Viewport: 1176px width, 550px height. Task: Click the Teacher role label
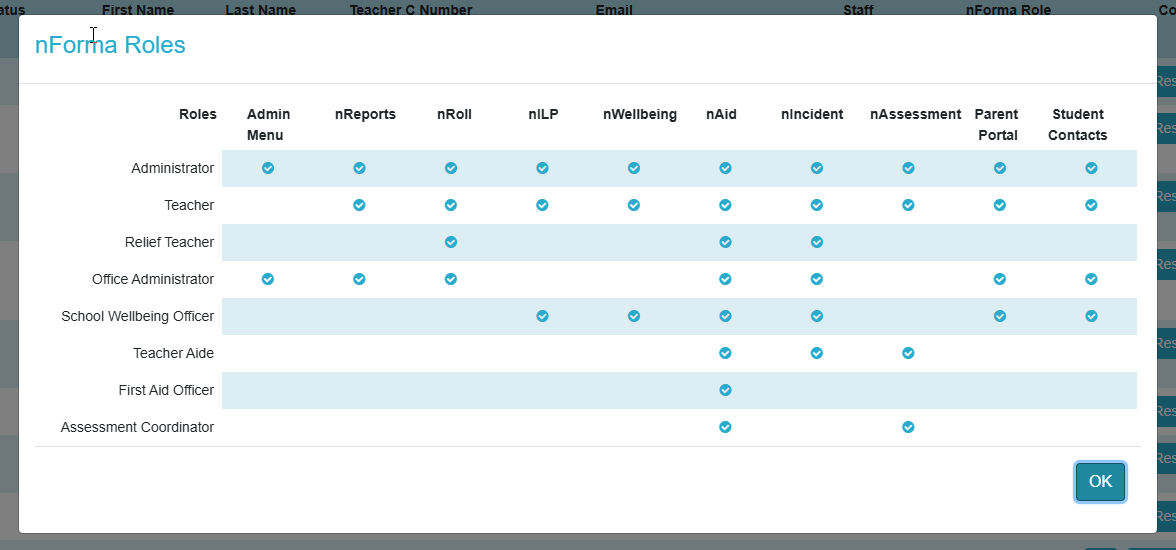[x=189, y=205]
